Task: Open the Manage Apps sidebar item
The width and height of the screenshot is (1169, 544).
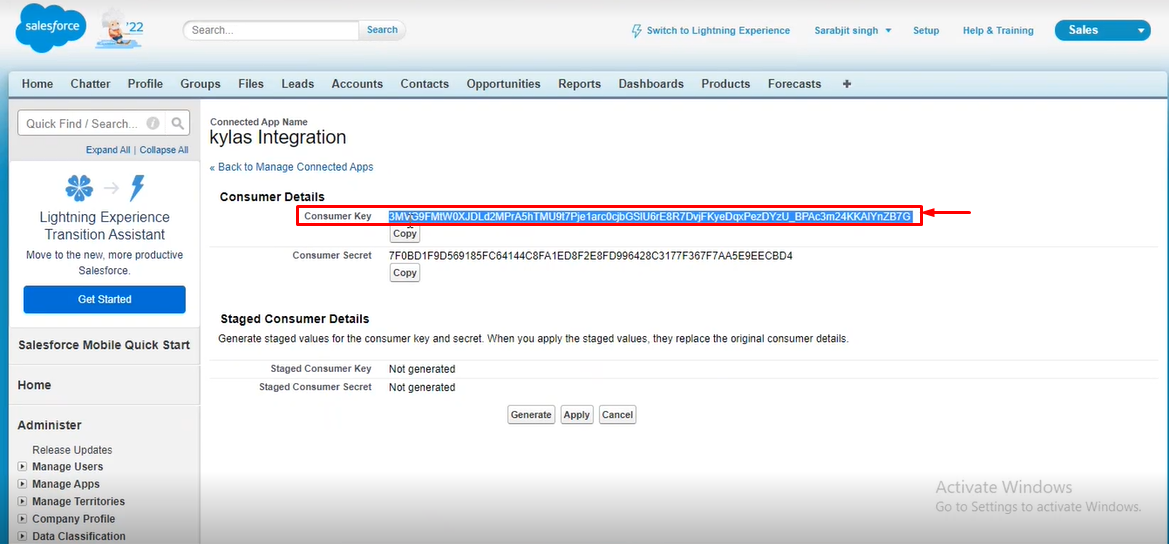Action: coord(66,484)
